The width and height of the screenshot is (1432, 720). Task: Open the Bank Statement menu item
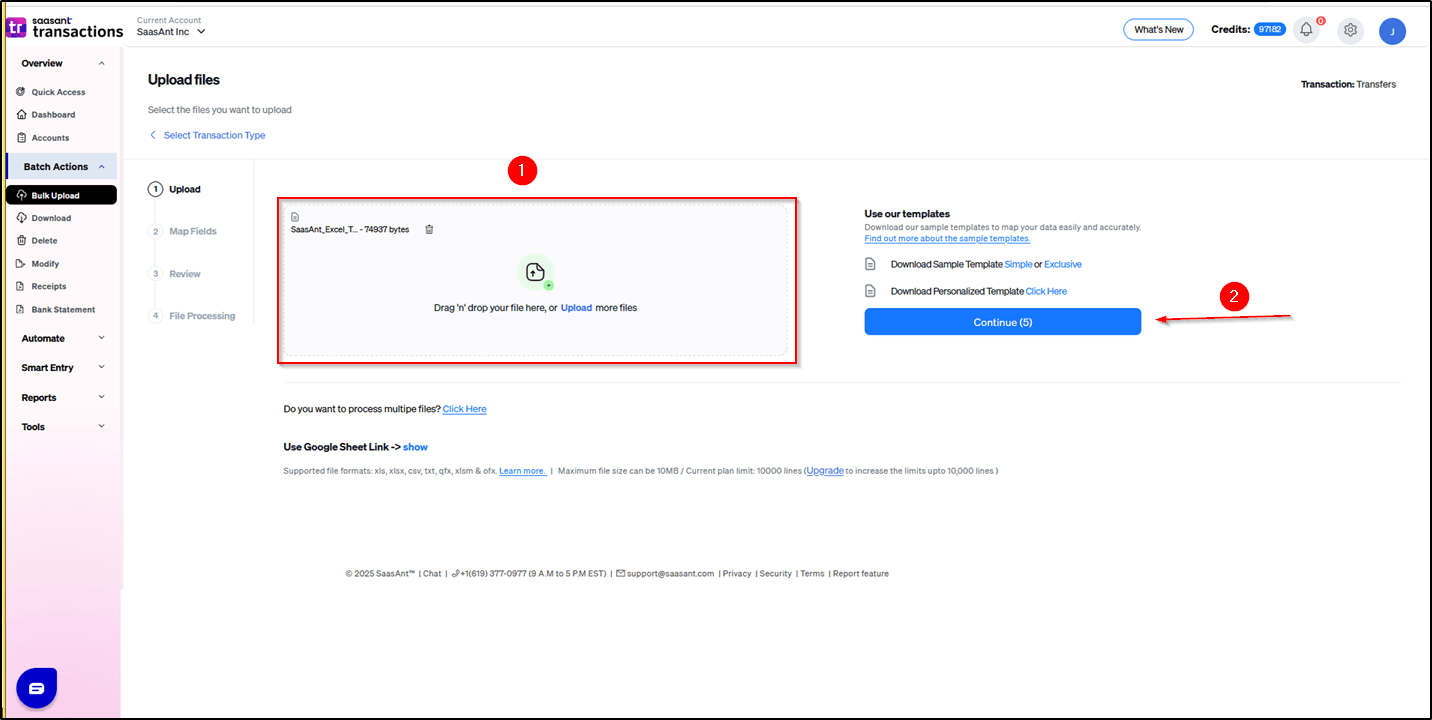pyautogui.click(x=63, y=310)
